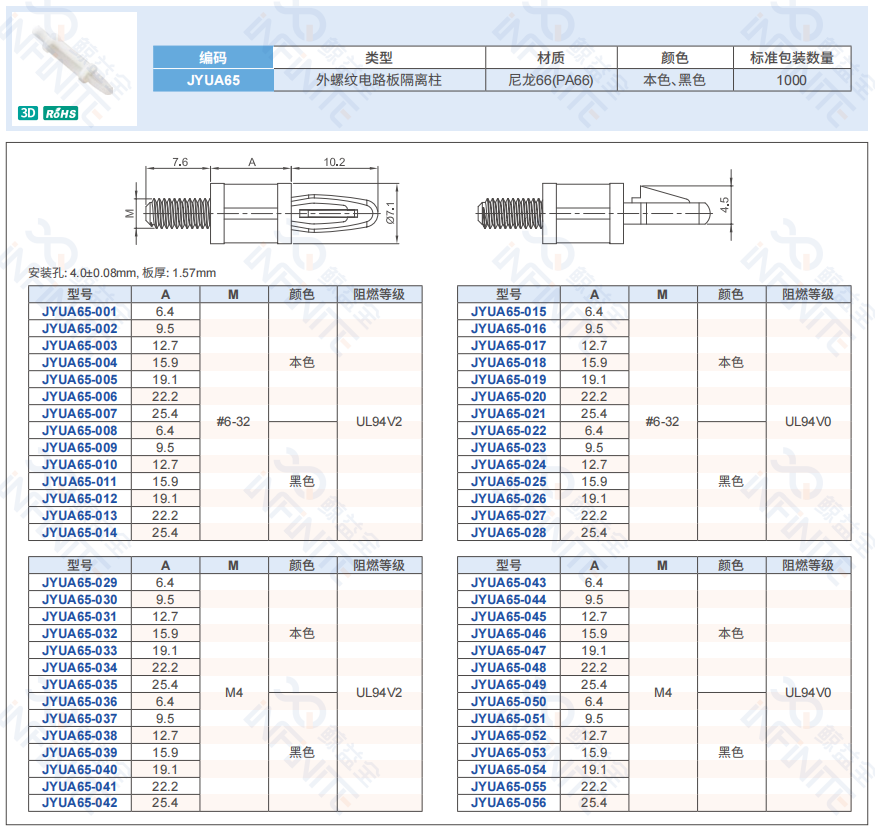
Task: Click the 尼龙66(PA66) material cell
Action: click(x=551, y=80)
